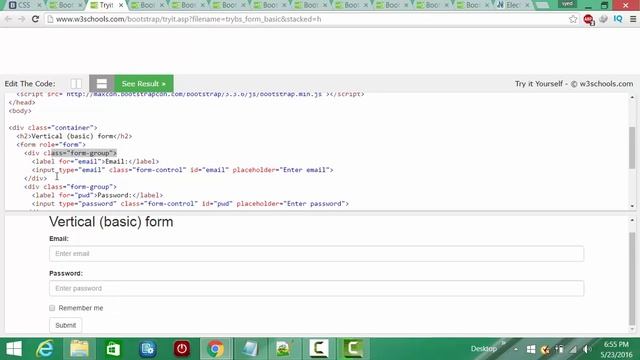The width and height of the screenshot is (640, 360).
Task: Open the control panel gear taskbar icon
Action: (x=148, y=349)
